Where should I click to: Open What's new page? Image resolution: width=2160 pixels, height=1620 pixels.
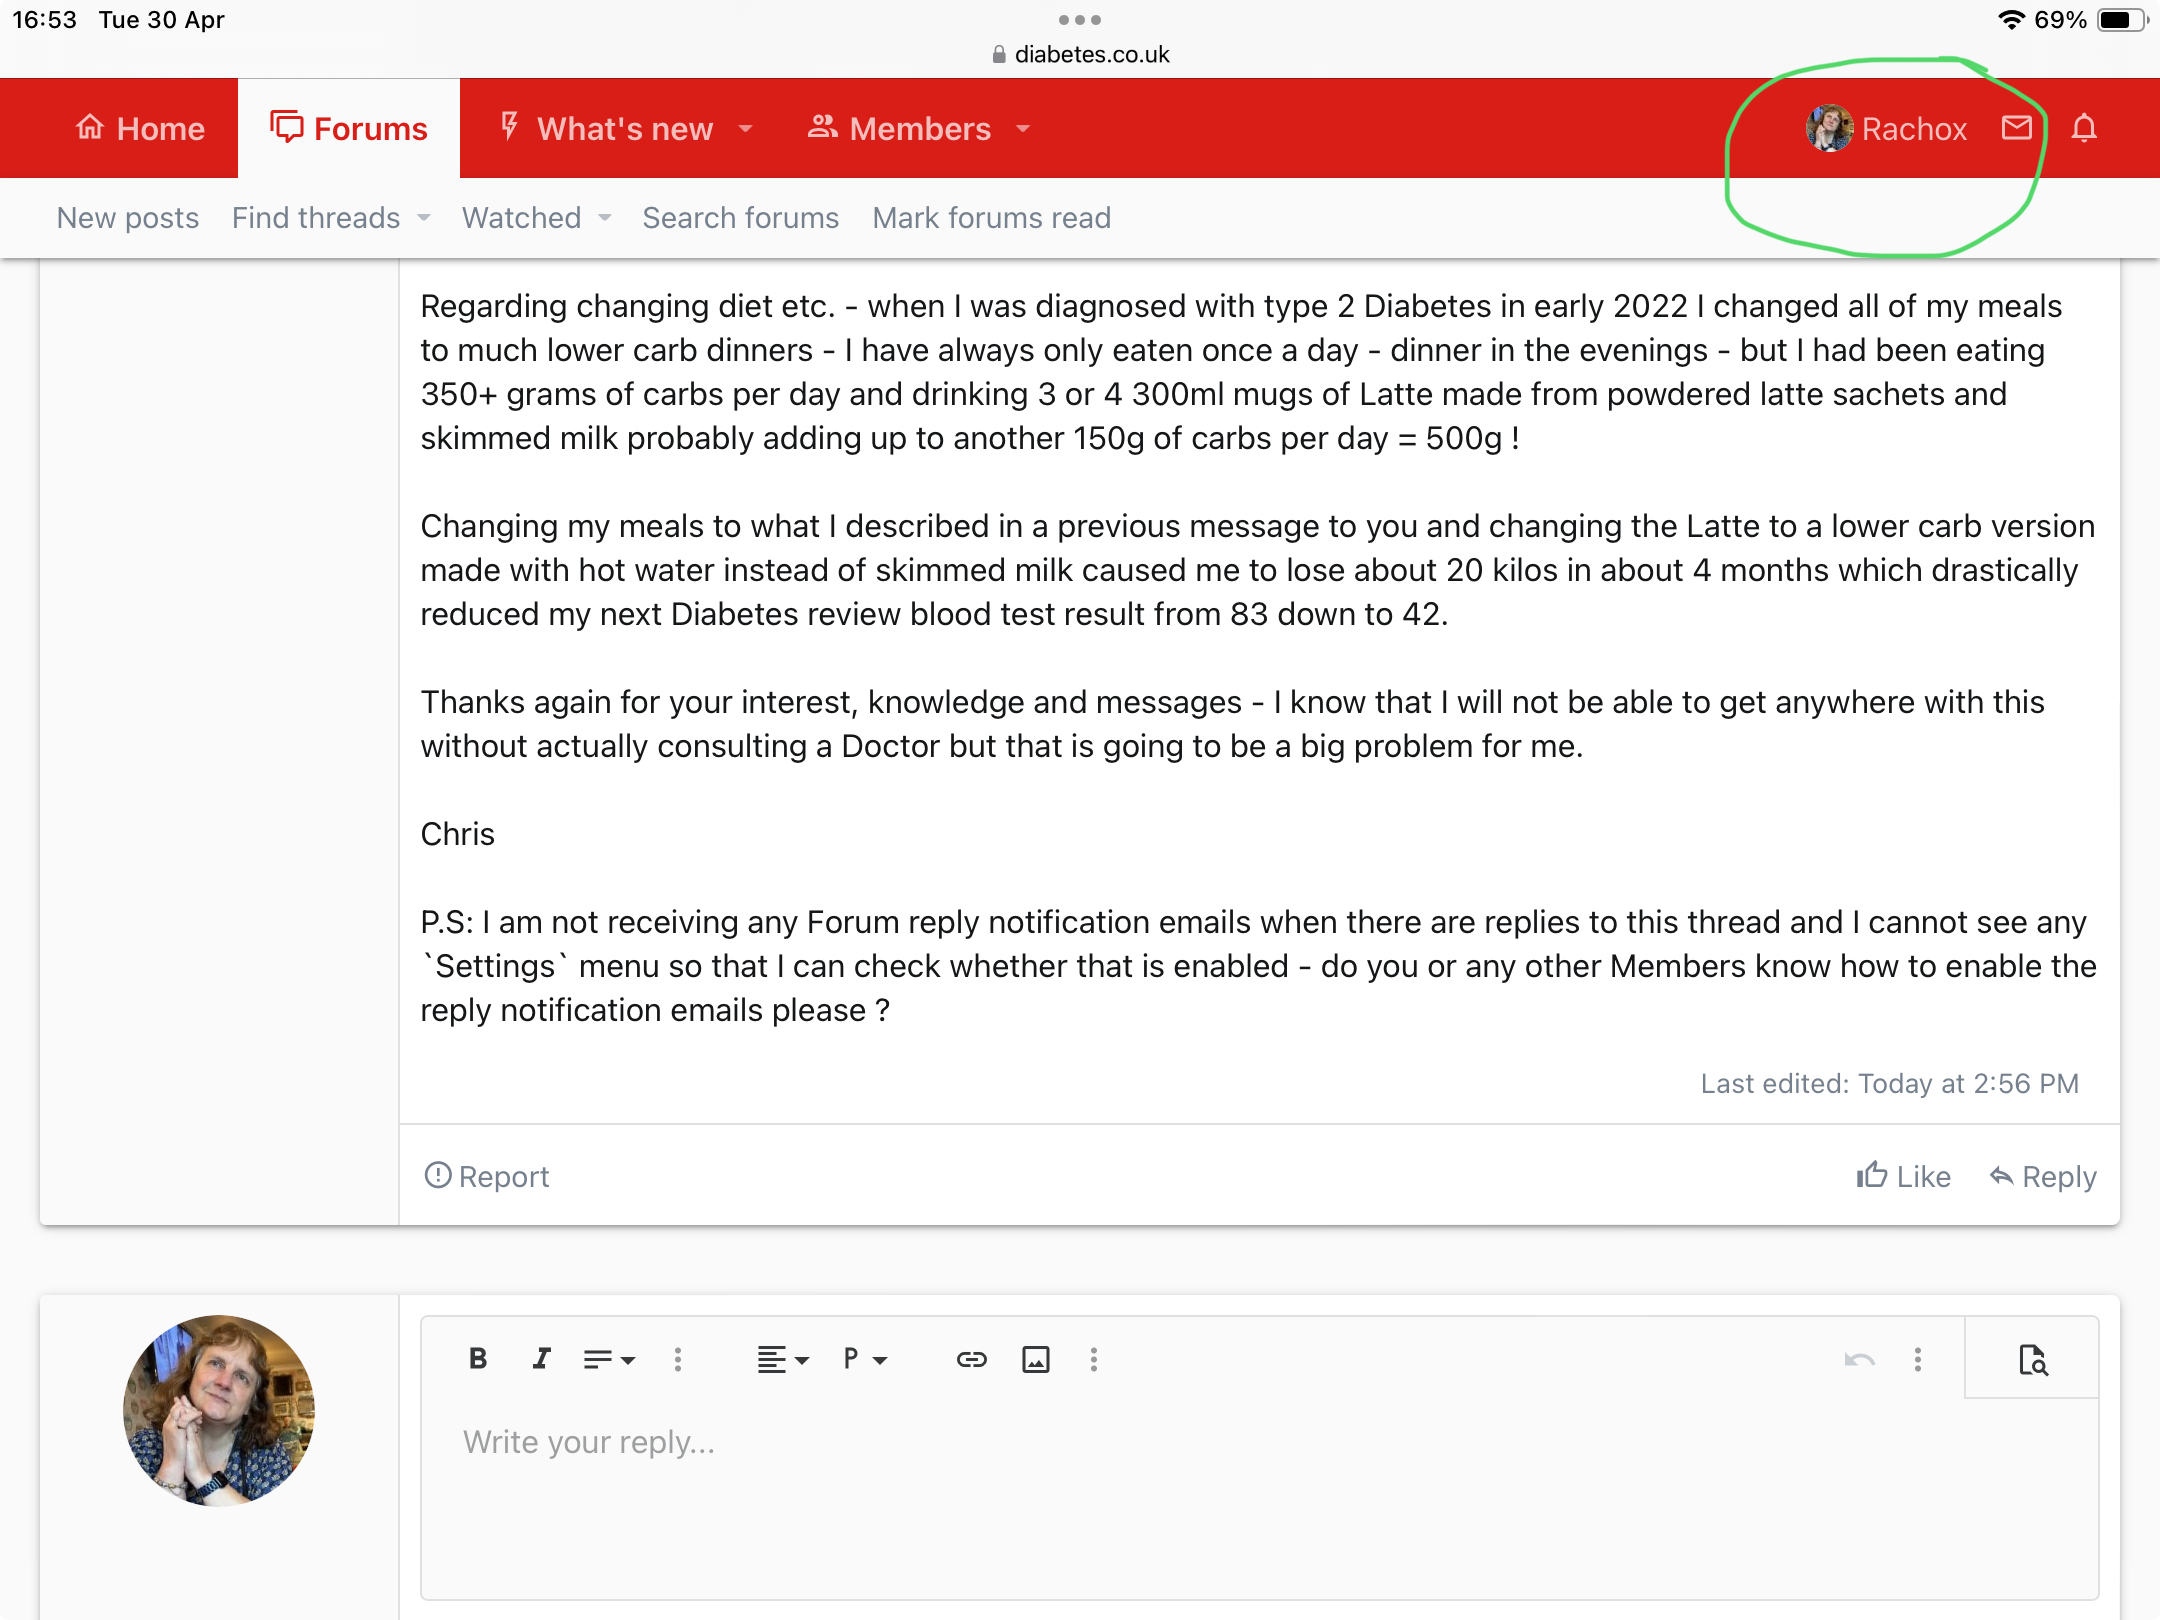608,128
